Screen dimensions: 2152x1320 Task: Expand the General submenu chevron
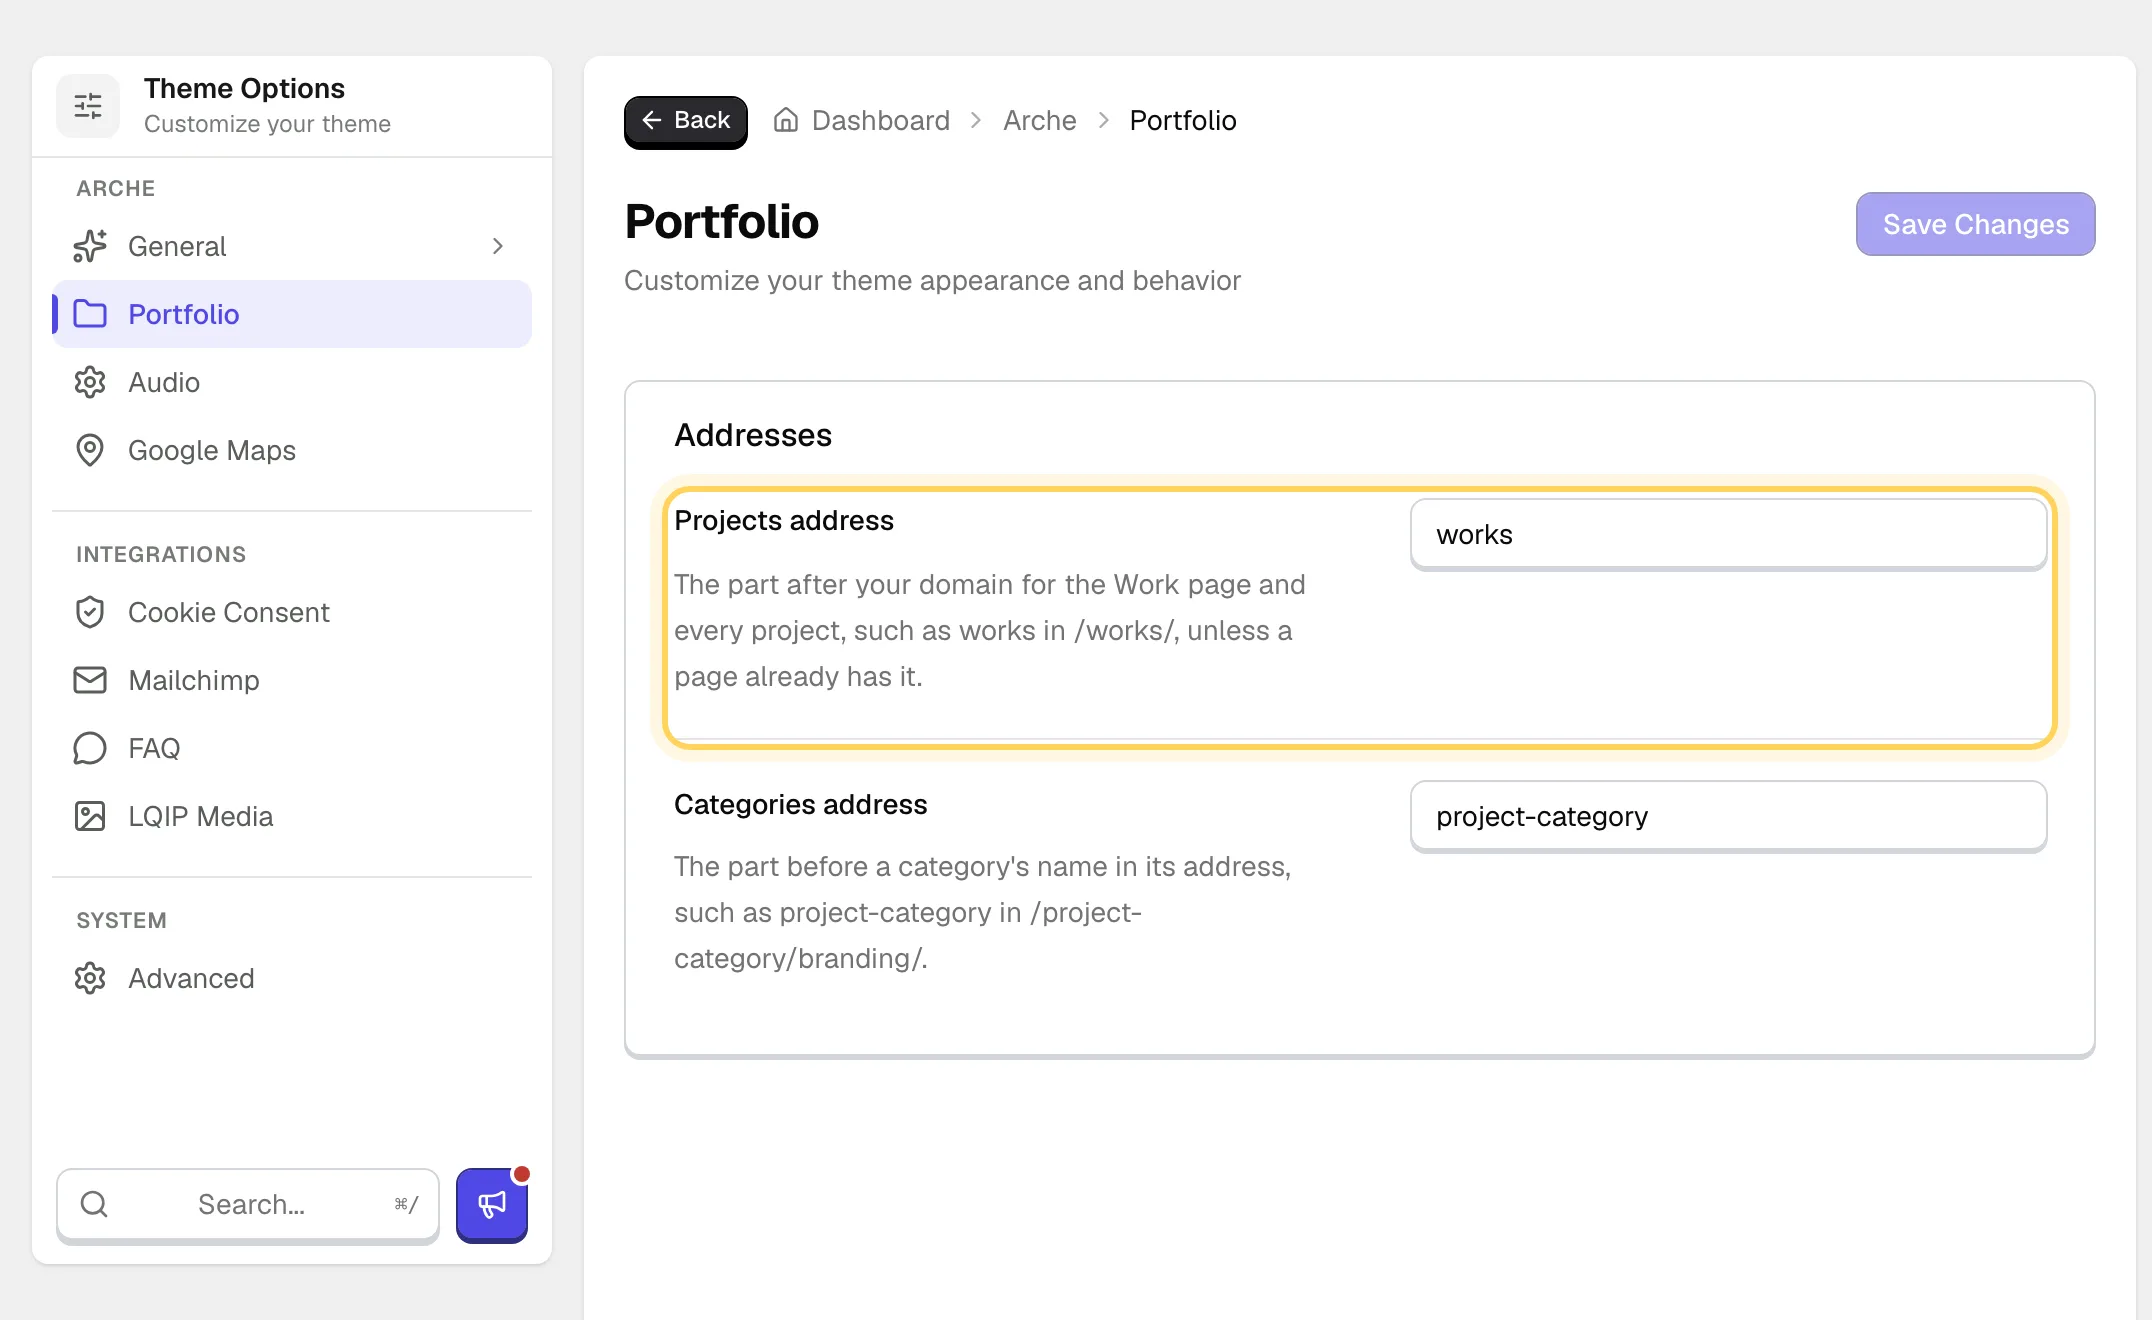pyautogui.click(x=498, y=246)
